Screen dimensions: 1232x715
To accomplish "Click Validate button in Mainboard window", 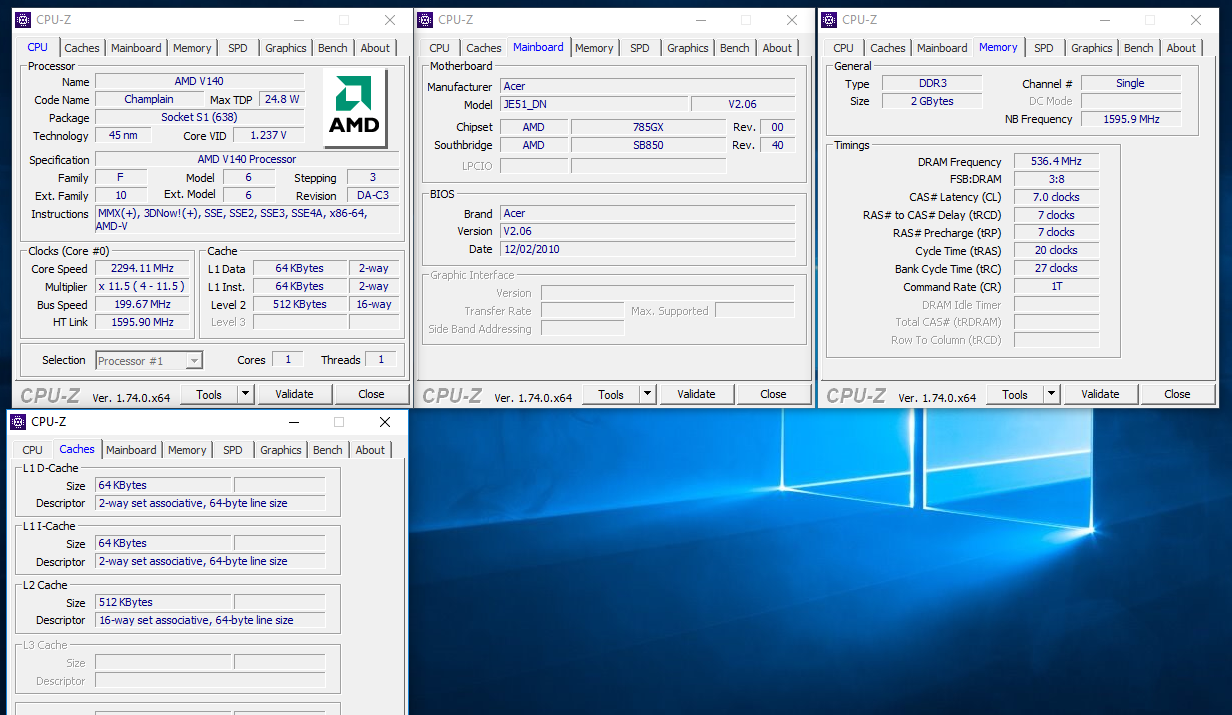I will [x=696, y=394].
